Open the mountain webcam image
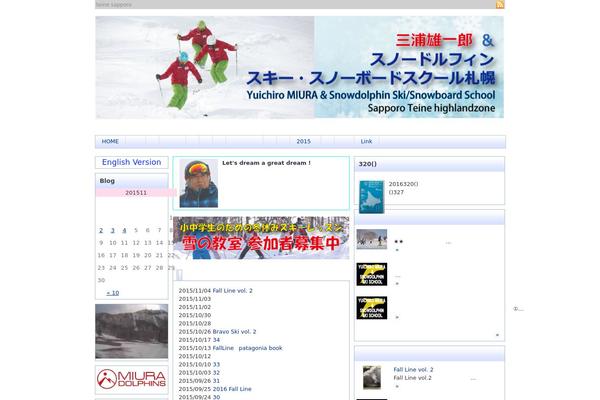The image size is (600, 400). pos(132,331)
